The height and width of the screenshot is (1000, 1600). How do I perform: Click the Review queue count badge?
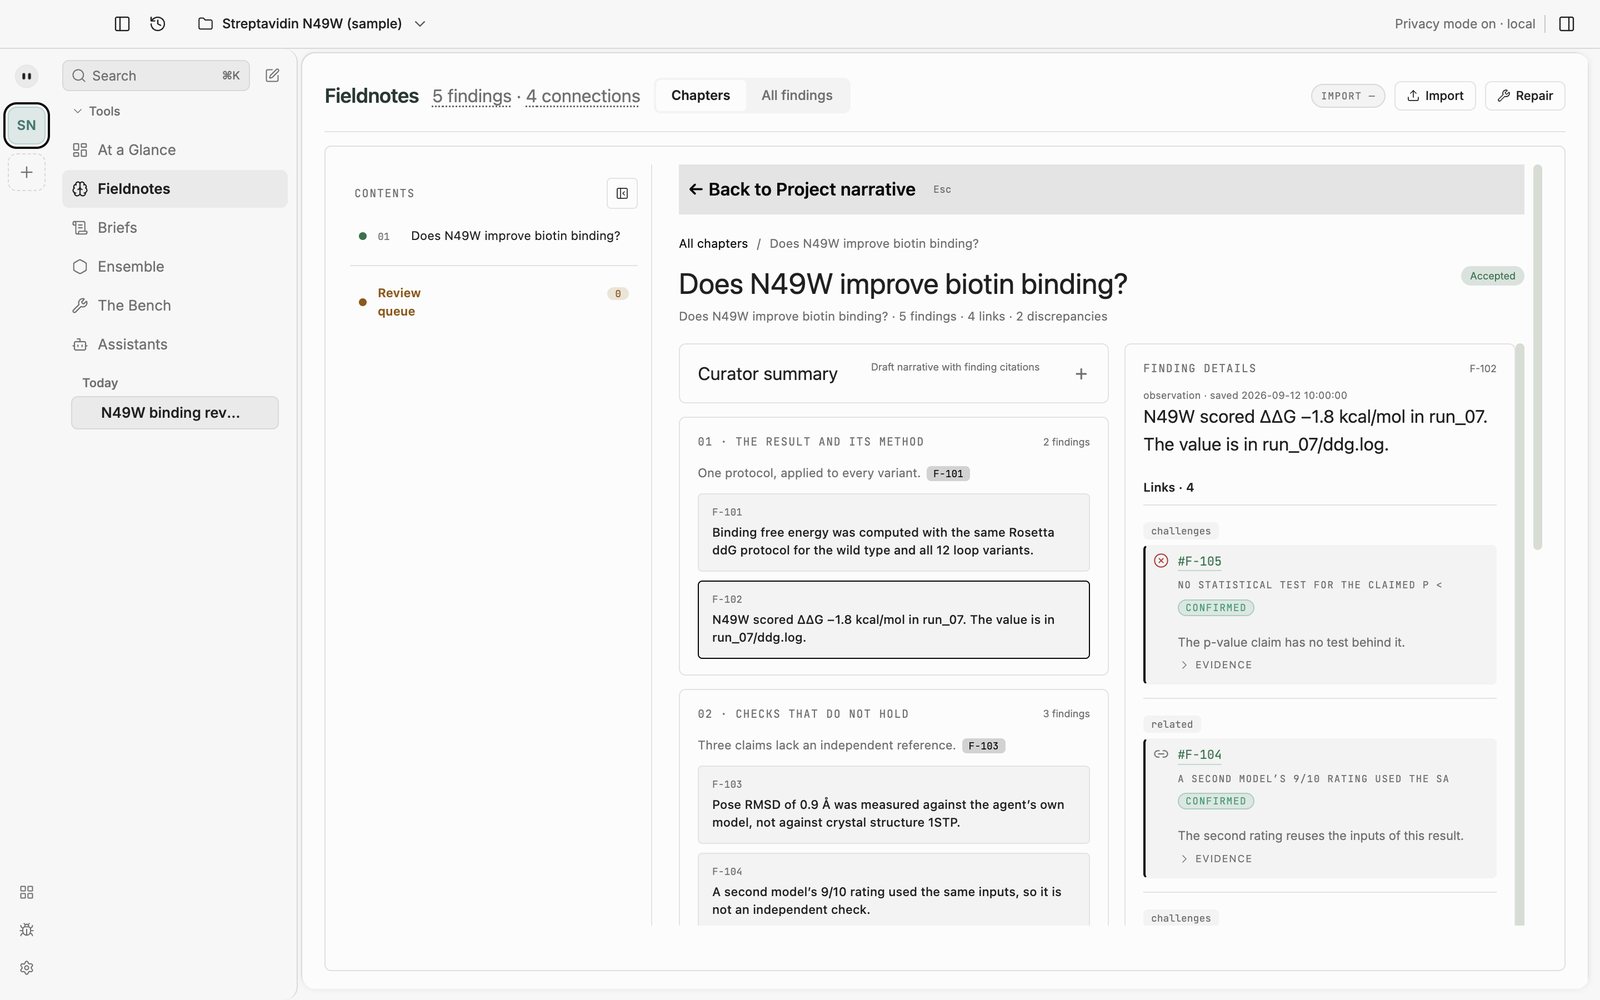618,294
